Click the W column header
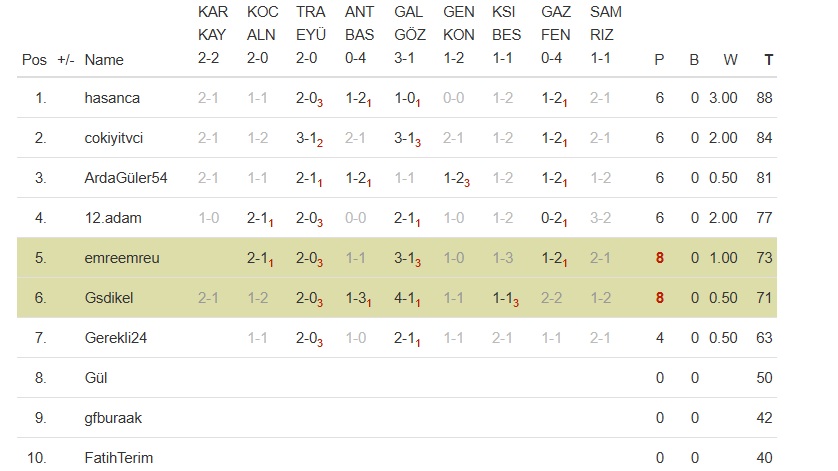 (730, 60)
